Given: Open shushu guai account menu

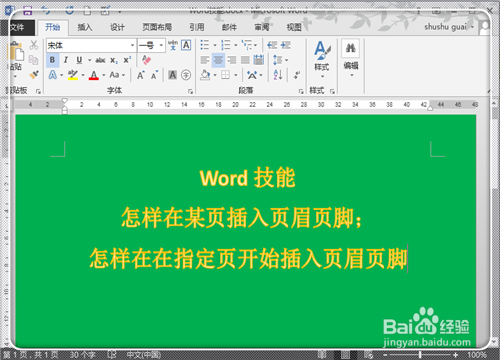Looking at the screenshot, I should [x=449, y=27].
